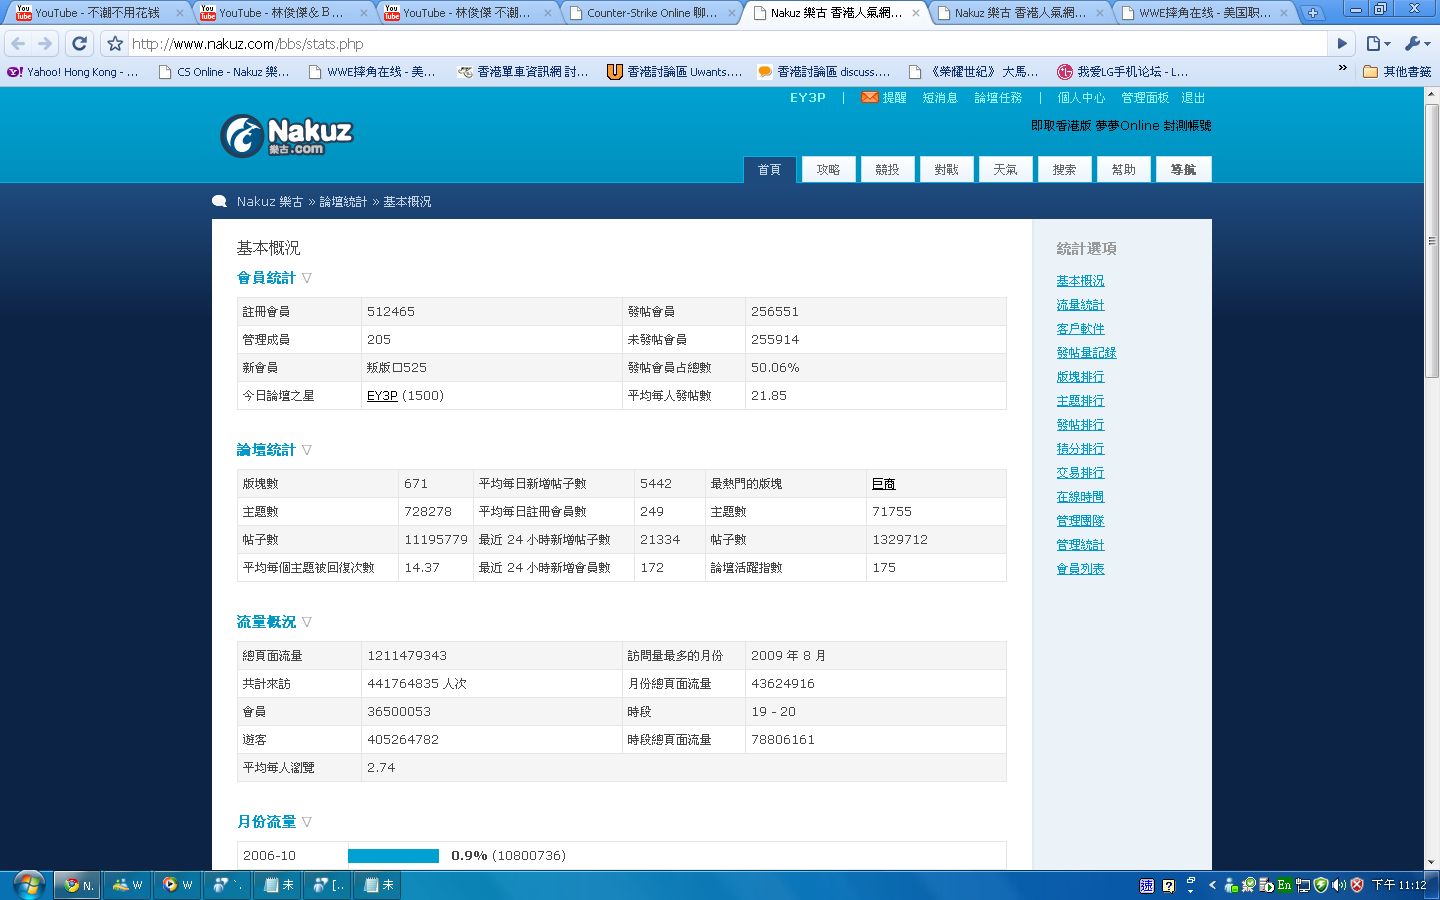Viewport: 1440px width, 900px height.
Task: Open the page menu icon
Action: 1378,44
